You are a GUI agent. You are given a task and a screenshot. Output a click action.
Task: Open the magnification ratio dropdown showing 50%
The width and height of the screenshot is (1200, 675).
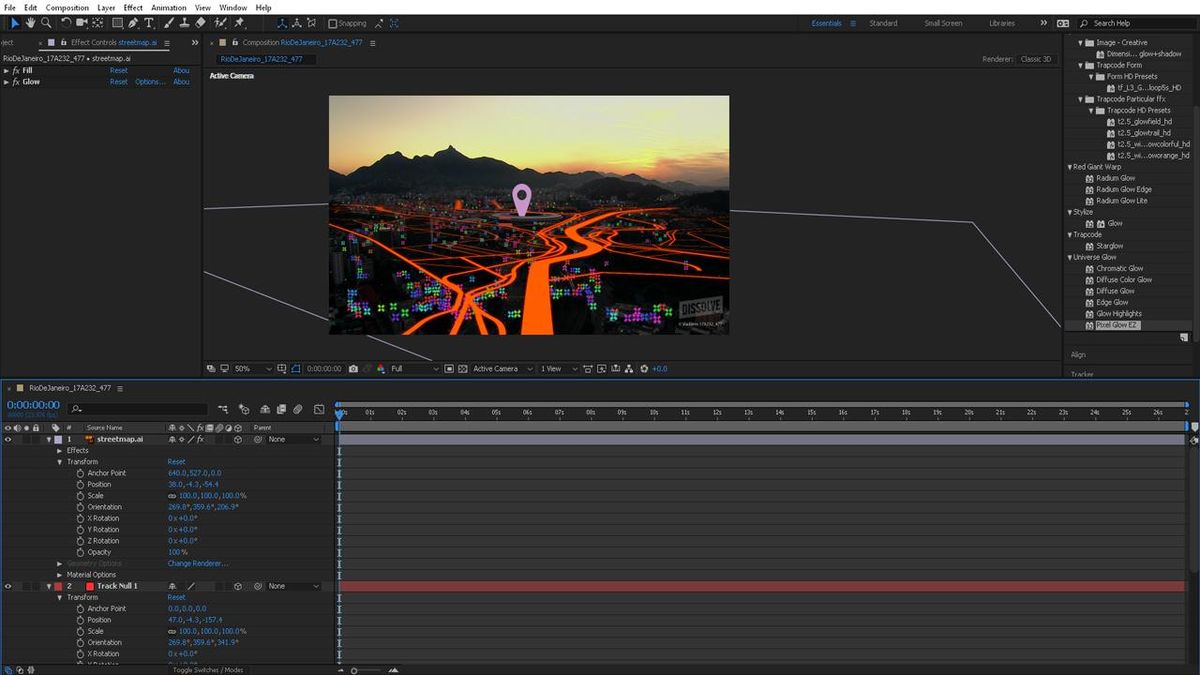(240, 368)
